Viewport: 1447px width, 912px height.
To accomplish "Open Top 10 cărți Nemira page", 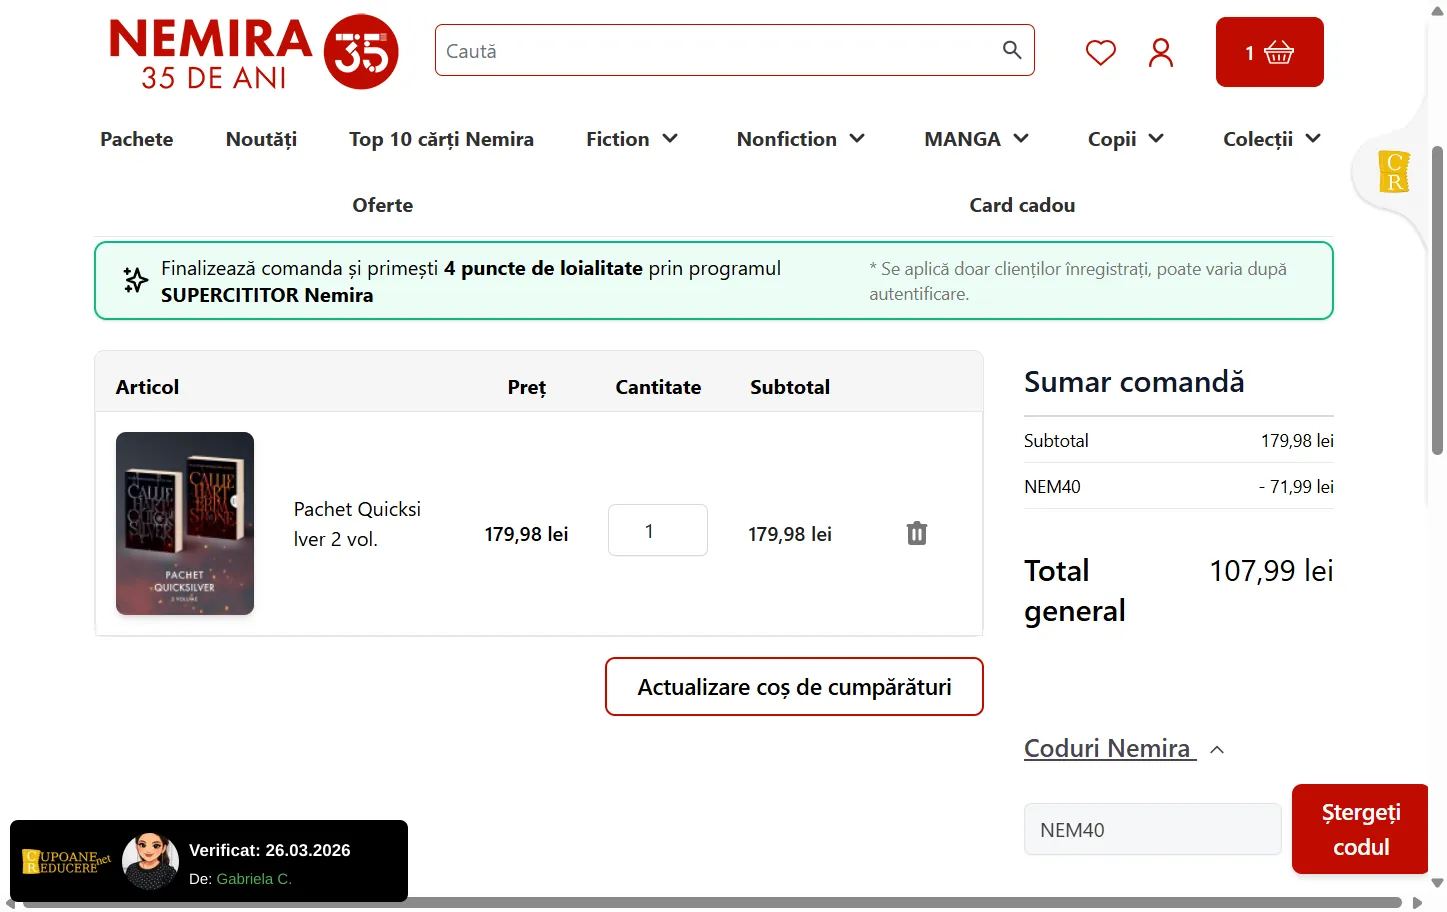I will [441, 139].
